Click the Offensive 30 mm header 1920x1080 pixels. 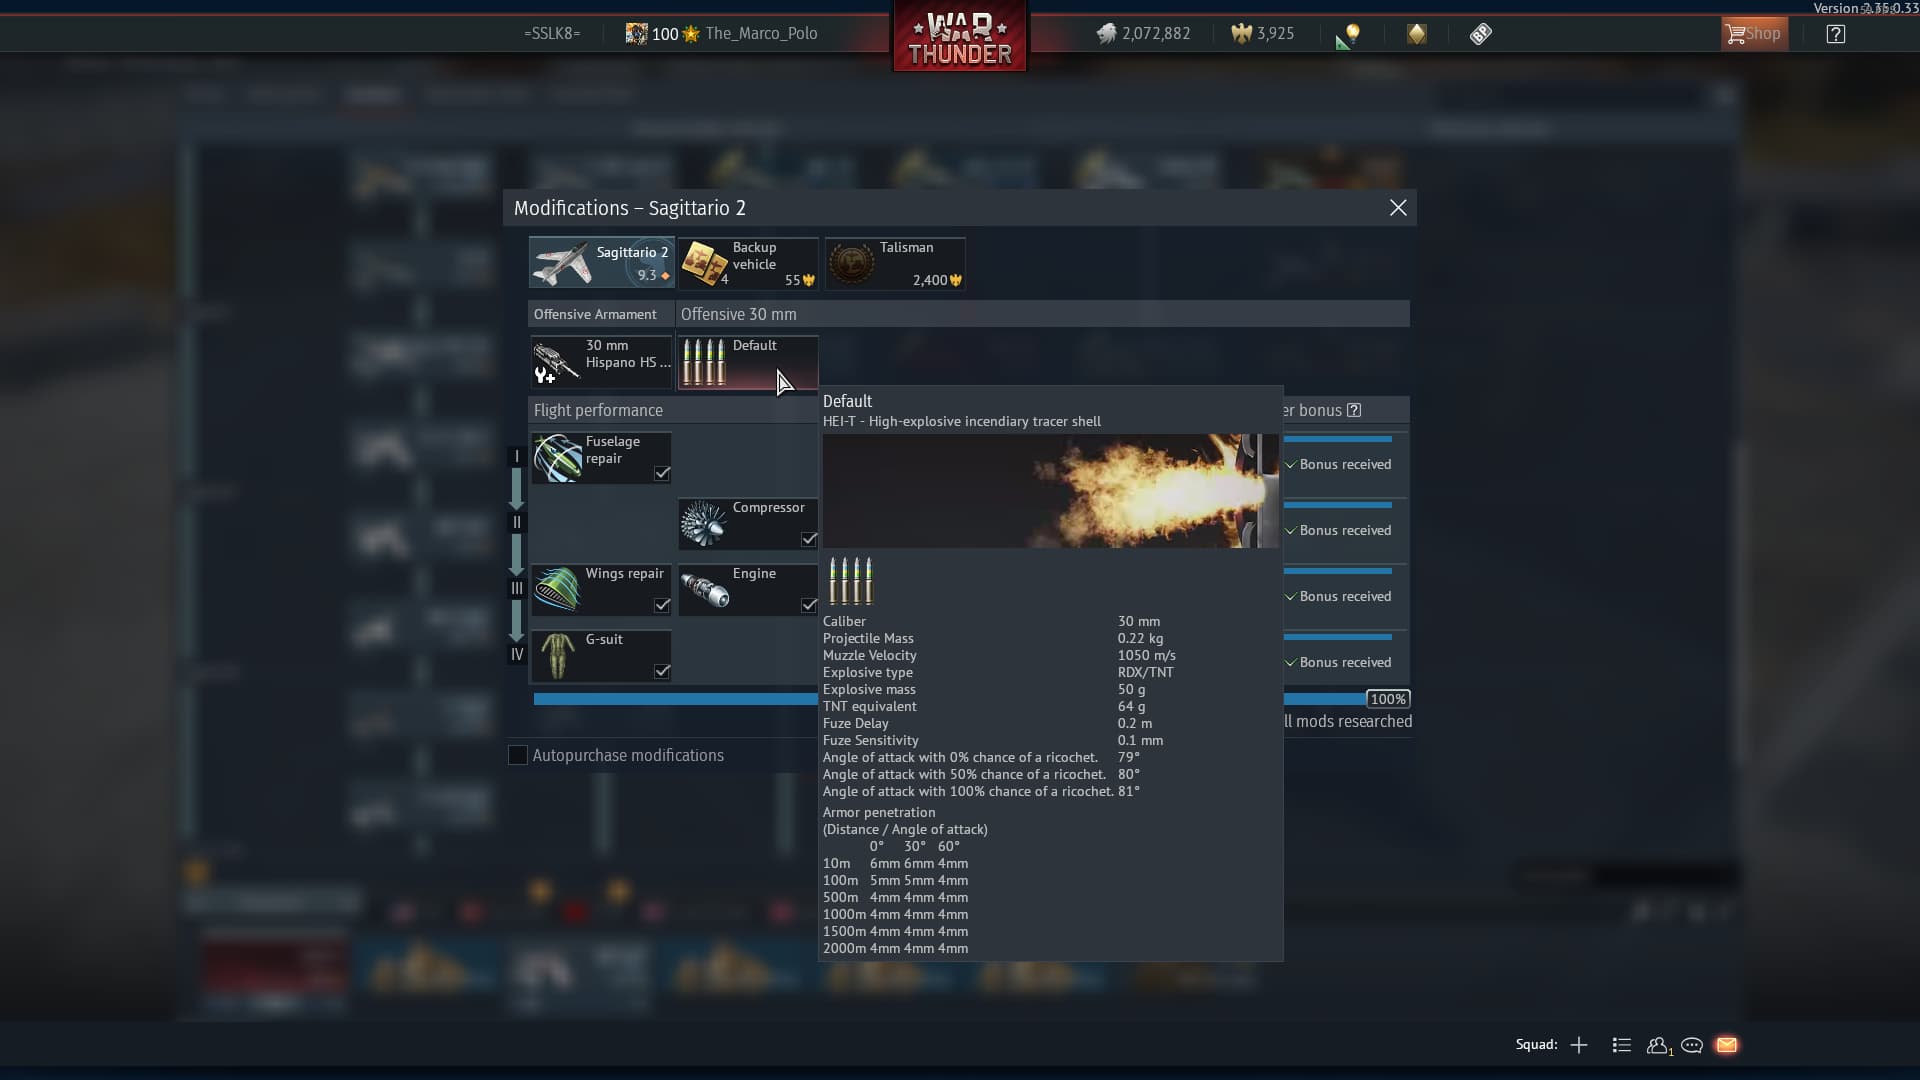[x=1043, y=314]
